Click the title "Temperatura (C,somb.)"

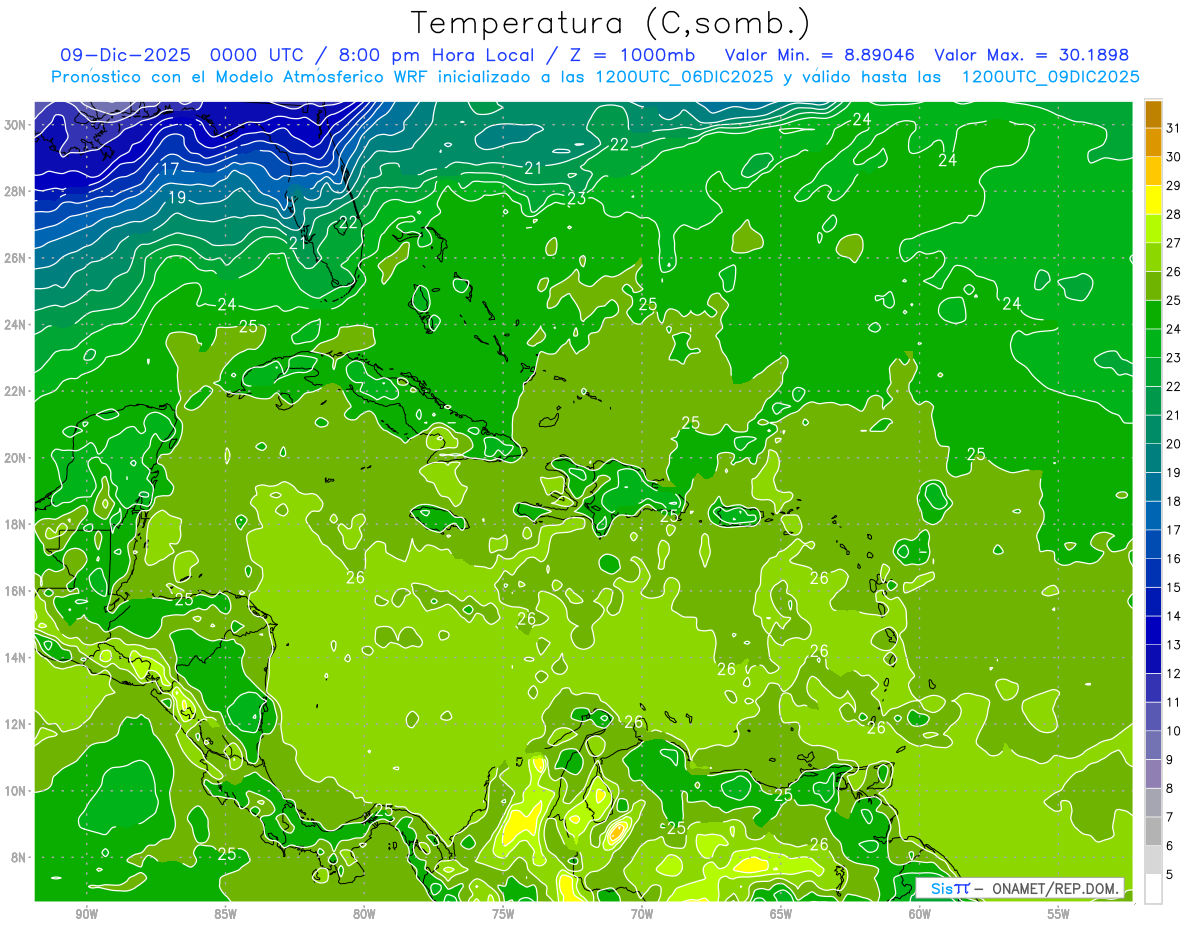point(610,23)
